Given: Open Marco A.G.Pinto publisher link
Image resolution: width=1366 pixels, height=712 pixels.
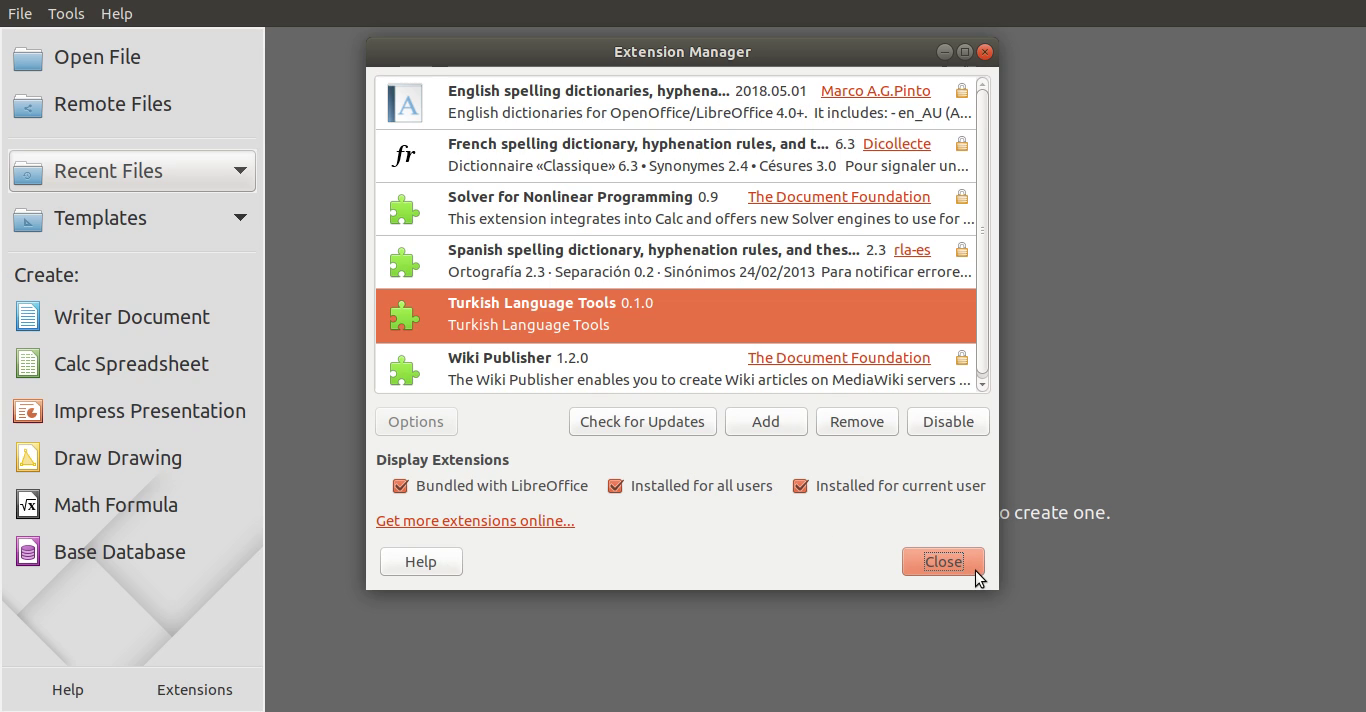Looking at the screenshot, I should (875, 91).
